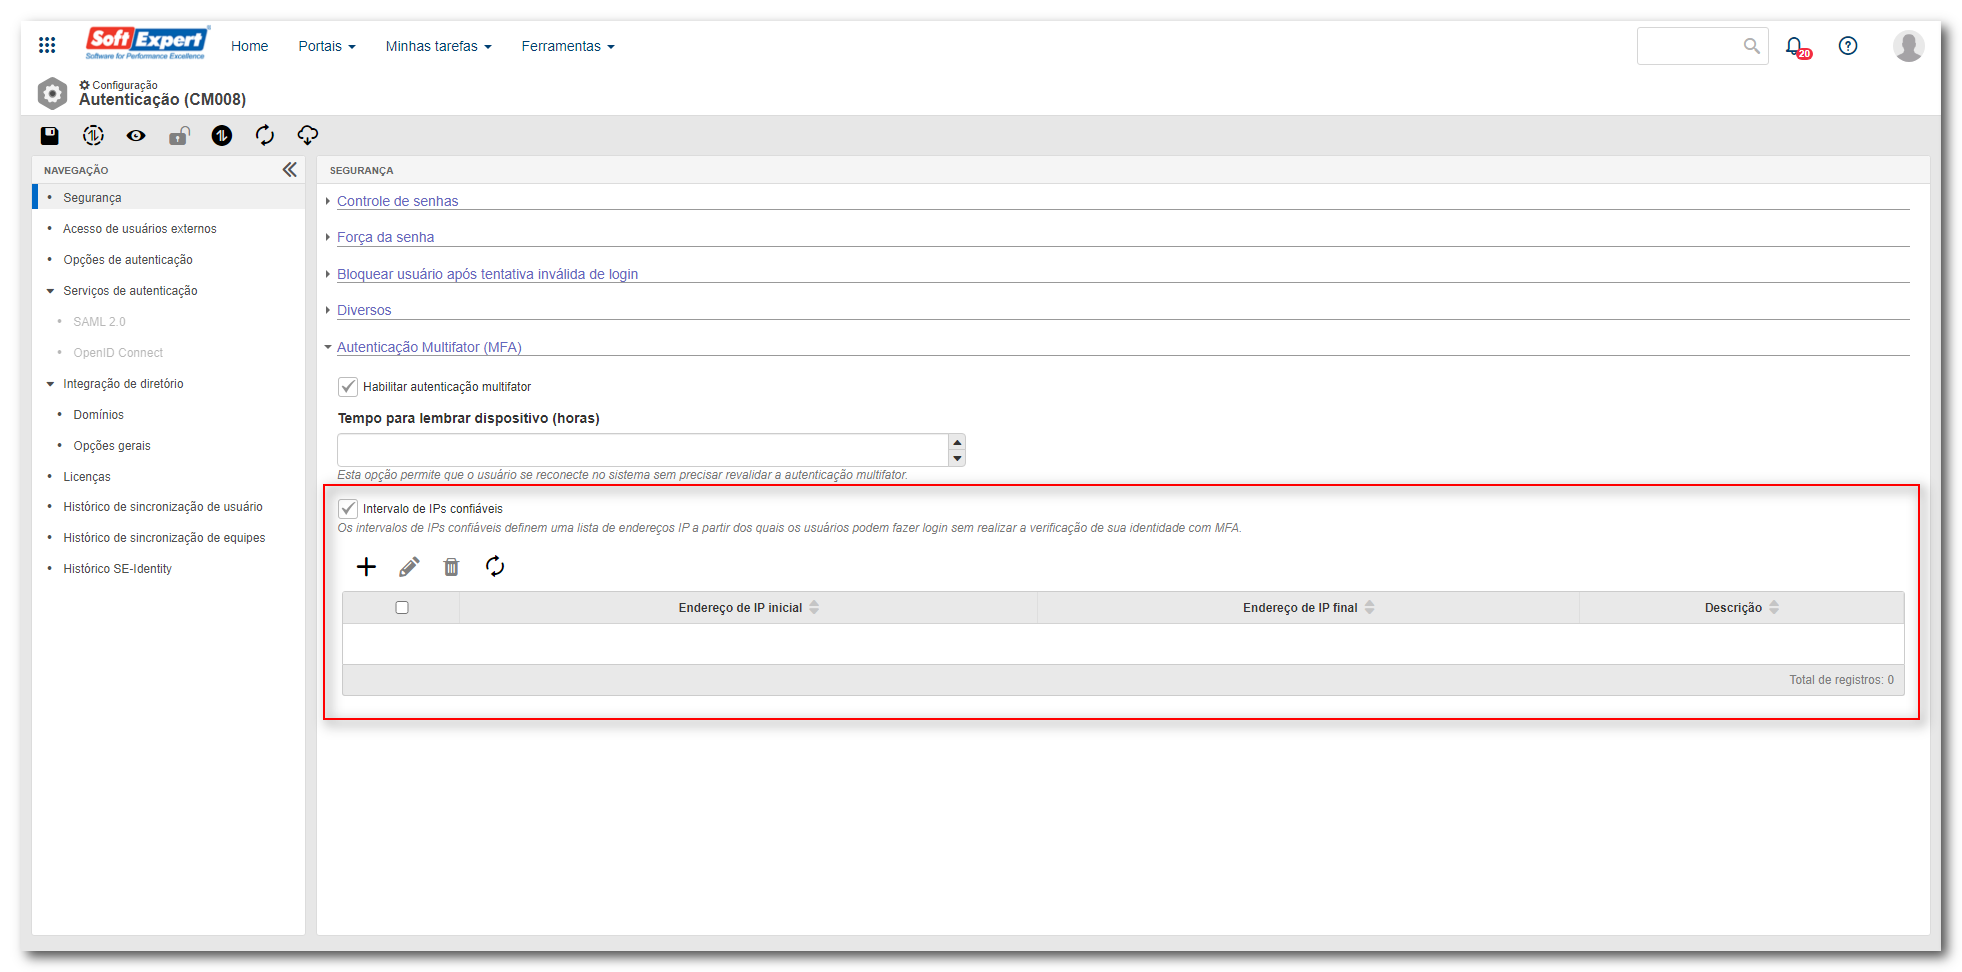Image resolution: width=1962 pixels, height=972 pixels.
Task: Decrease device remember time with down arrow
Action: pos(957,458)
